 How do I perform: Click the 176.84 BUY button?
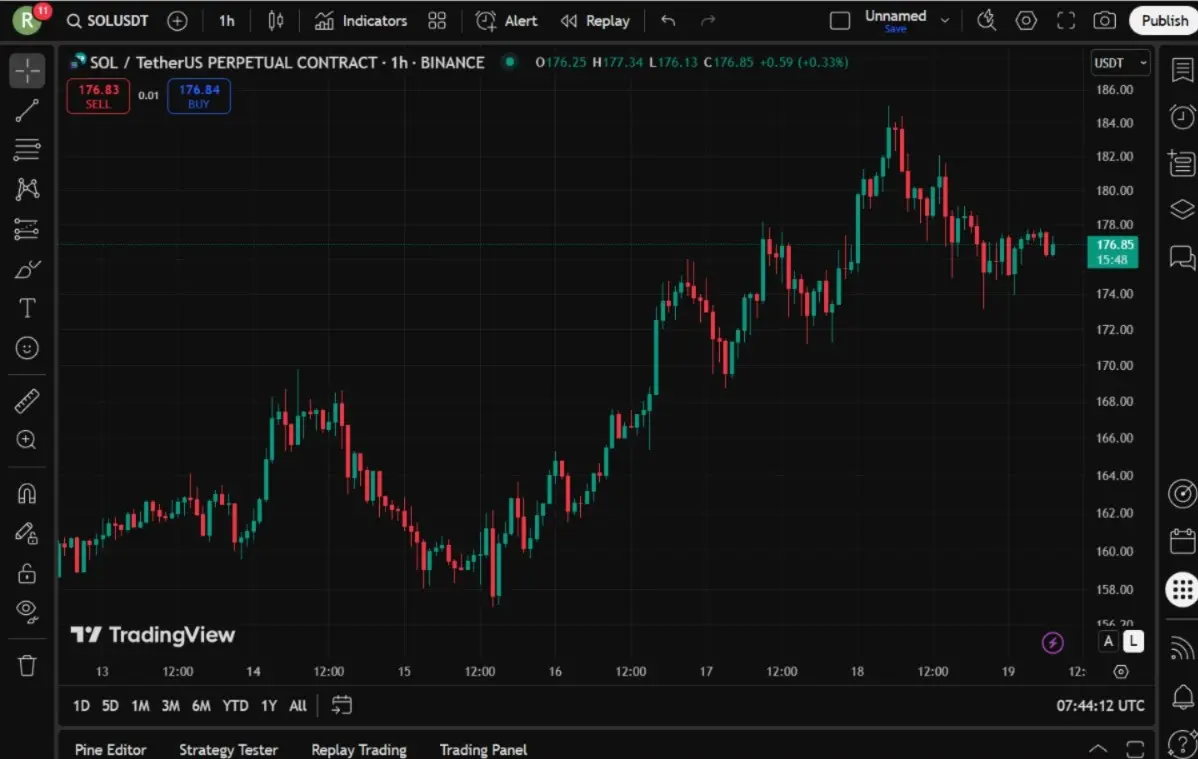(199, 96)
